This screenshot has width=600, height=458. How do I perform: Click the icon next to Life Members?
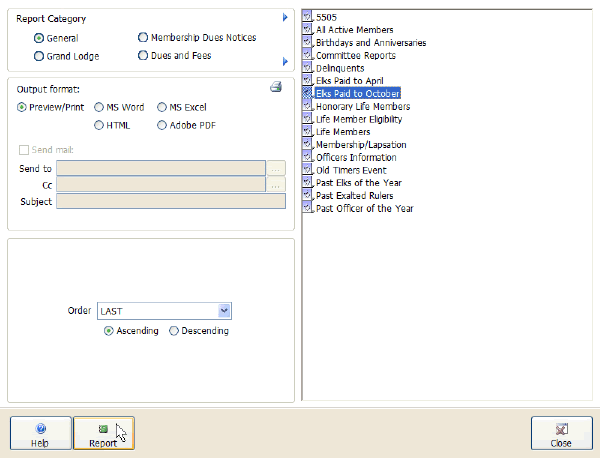coord(308,132)
